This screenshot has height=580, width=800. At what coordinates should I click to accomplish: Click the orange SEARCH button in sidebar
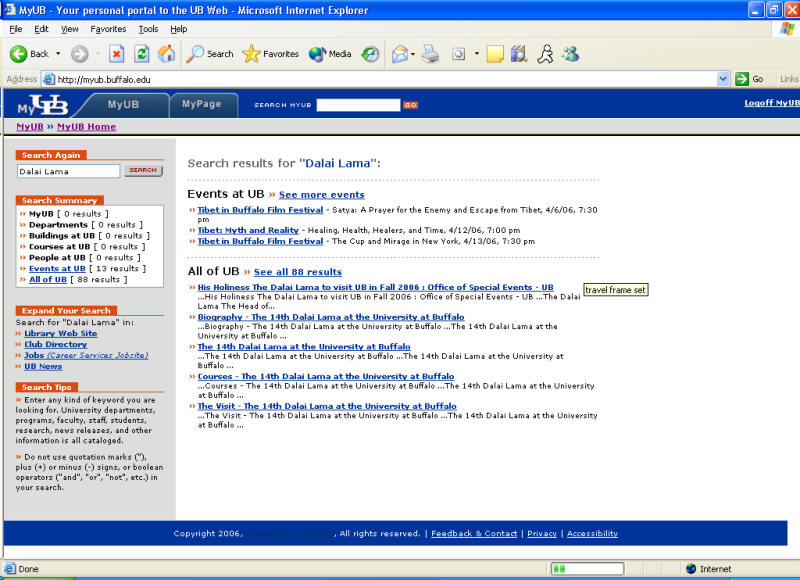coord(143,171)
